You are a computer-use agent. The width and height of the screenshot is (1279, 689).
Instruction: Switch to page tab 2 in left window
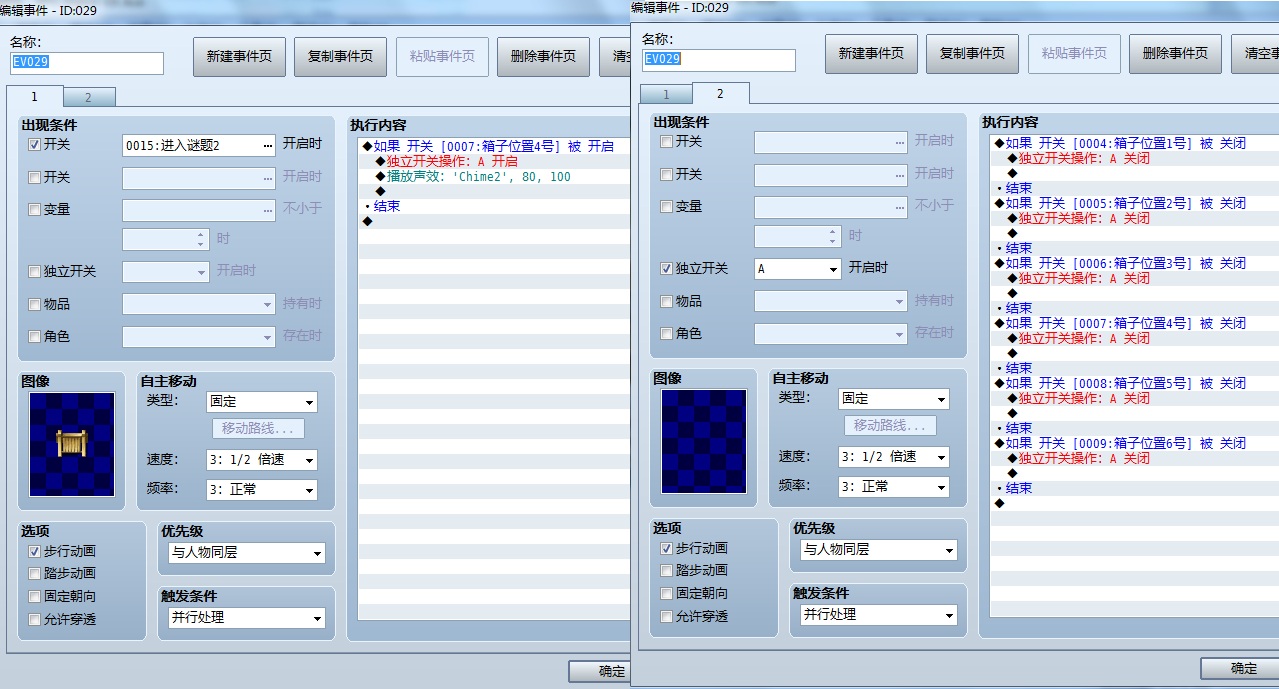89,97
